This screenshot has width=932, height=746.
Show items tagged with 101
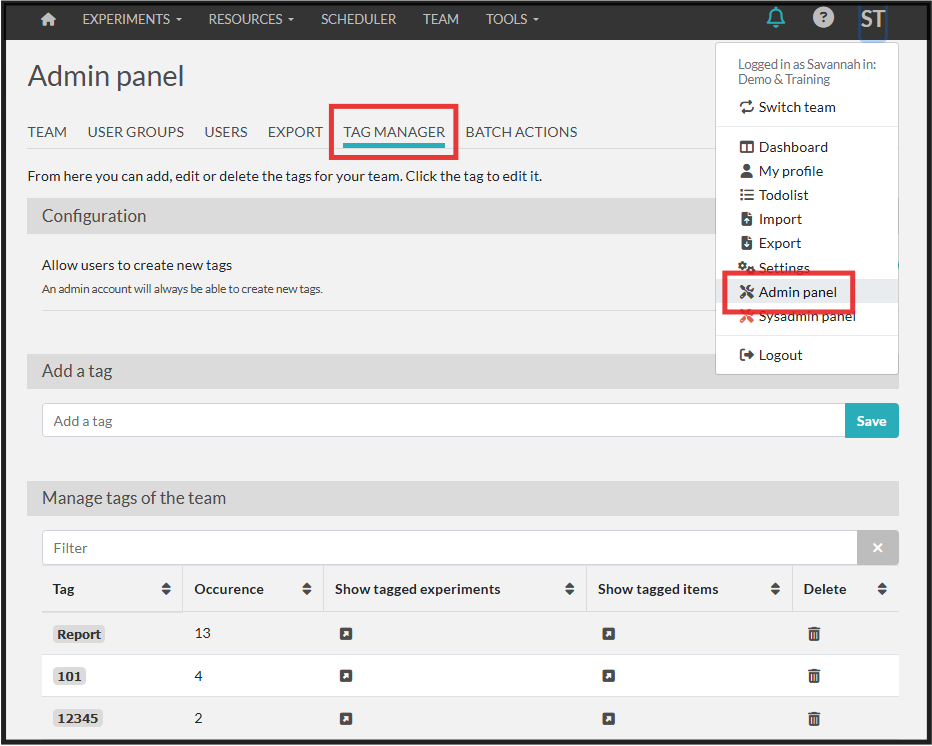(608, 676)
